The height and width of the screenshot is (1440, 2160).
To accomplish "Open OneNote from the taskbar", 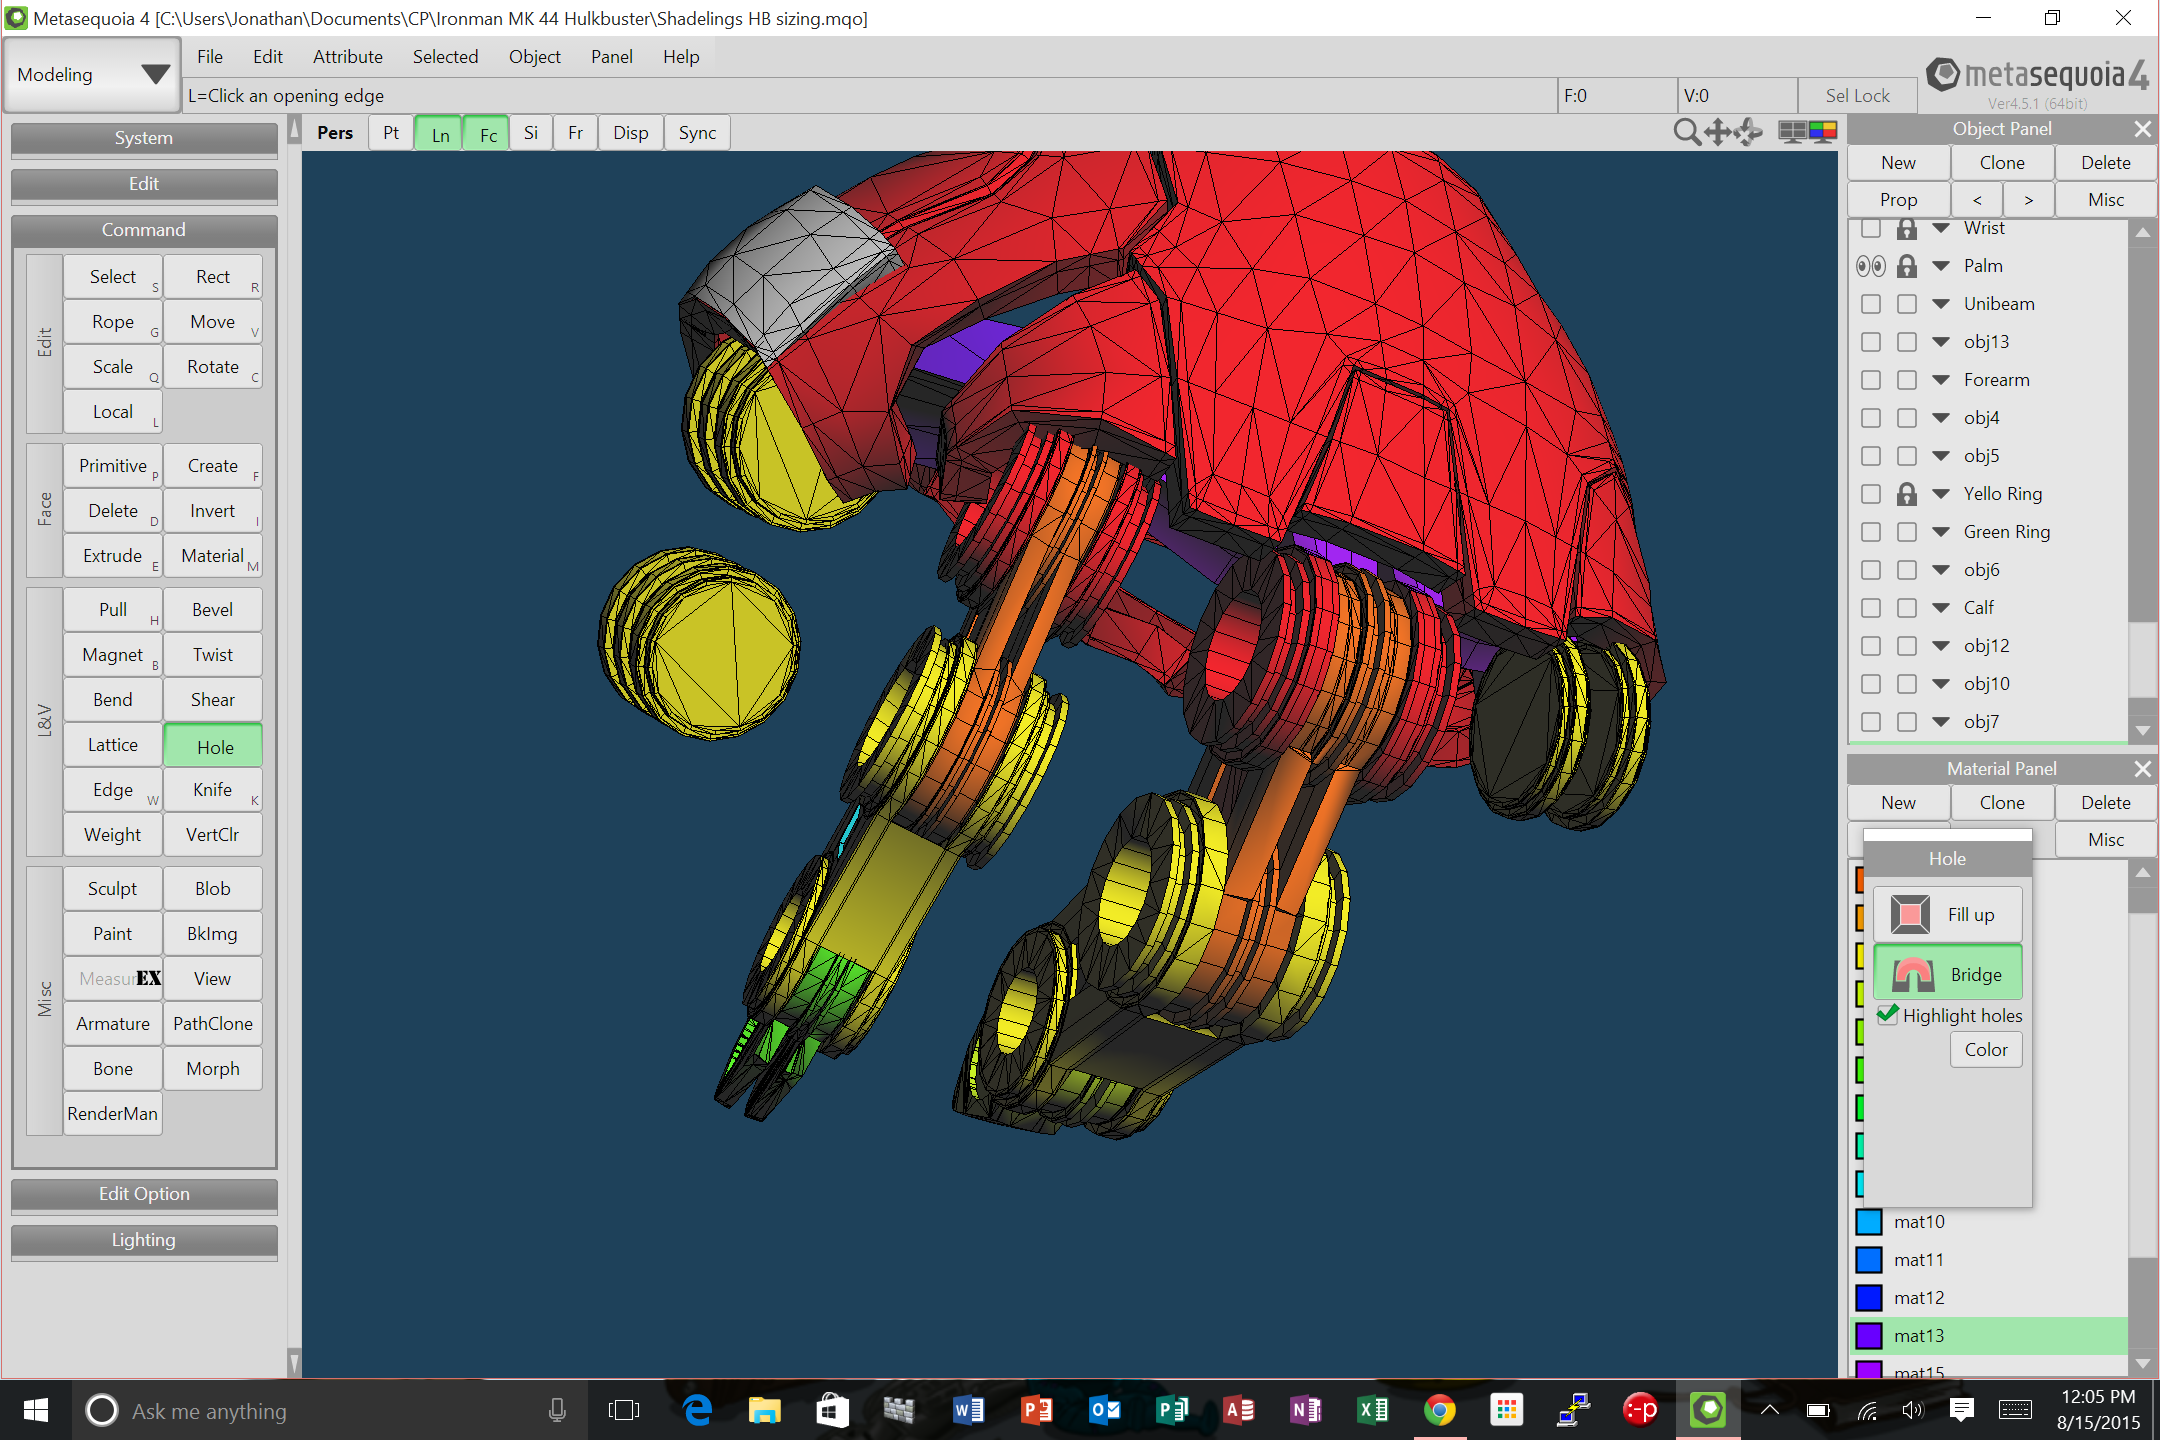I will (x=1305, y=1410).
